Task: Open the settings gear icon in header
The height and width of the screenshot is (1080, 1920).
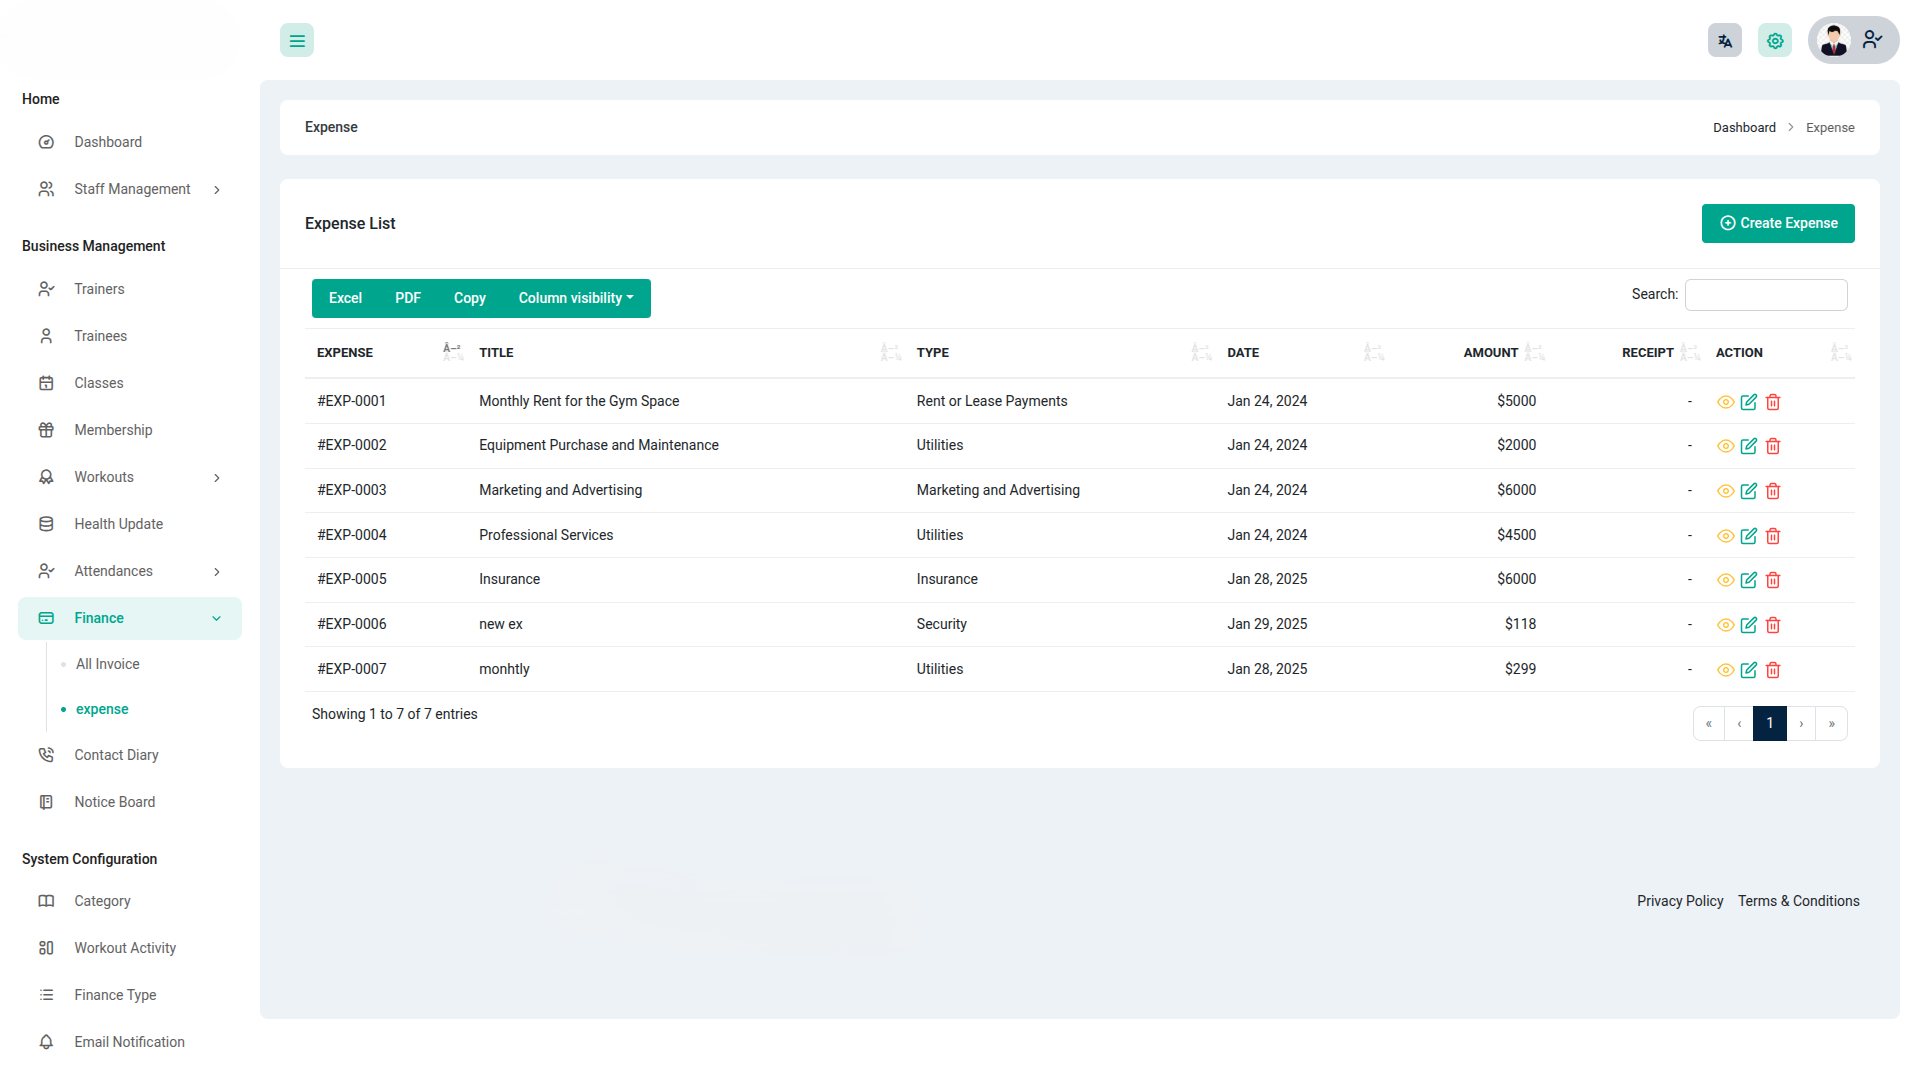Action: [x=1775, y=41]
